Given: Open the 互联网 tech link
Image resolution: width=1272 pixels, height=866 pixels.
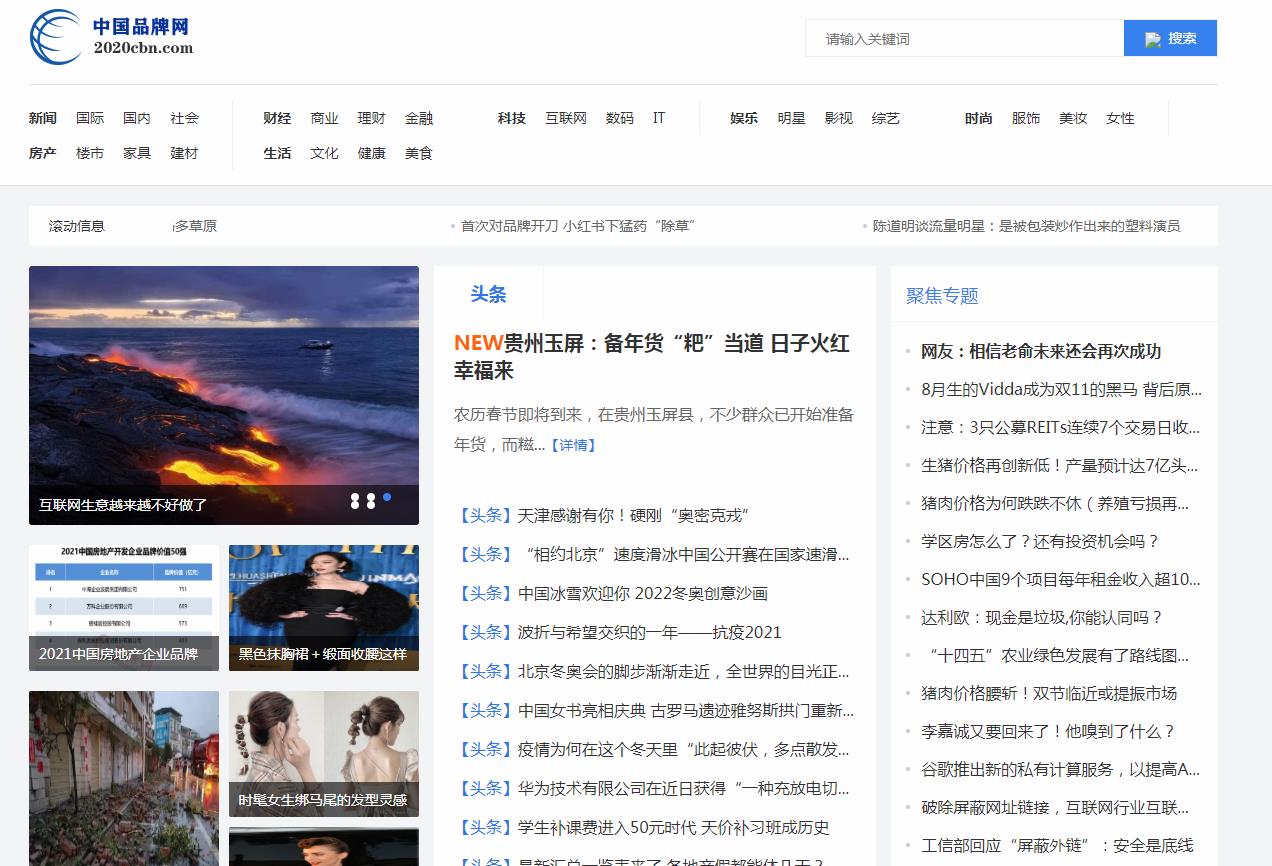Looking at the screenshot, I should click(x=566, y=118).
